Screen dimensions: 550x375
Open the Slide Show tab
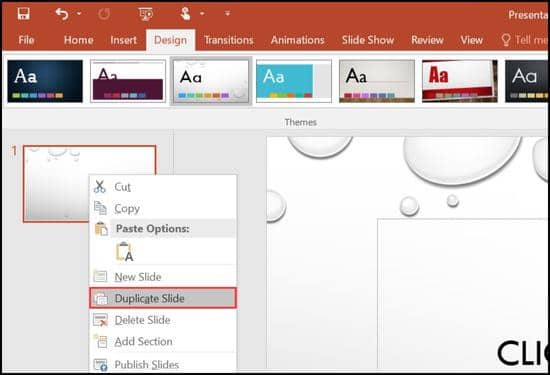click(x=368, y=40)
